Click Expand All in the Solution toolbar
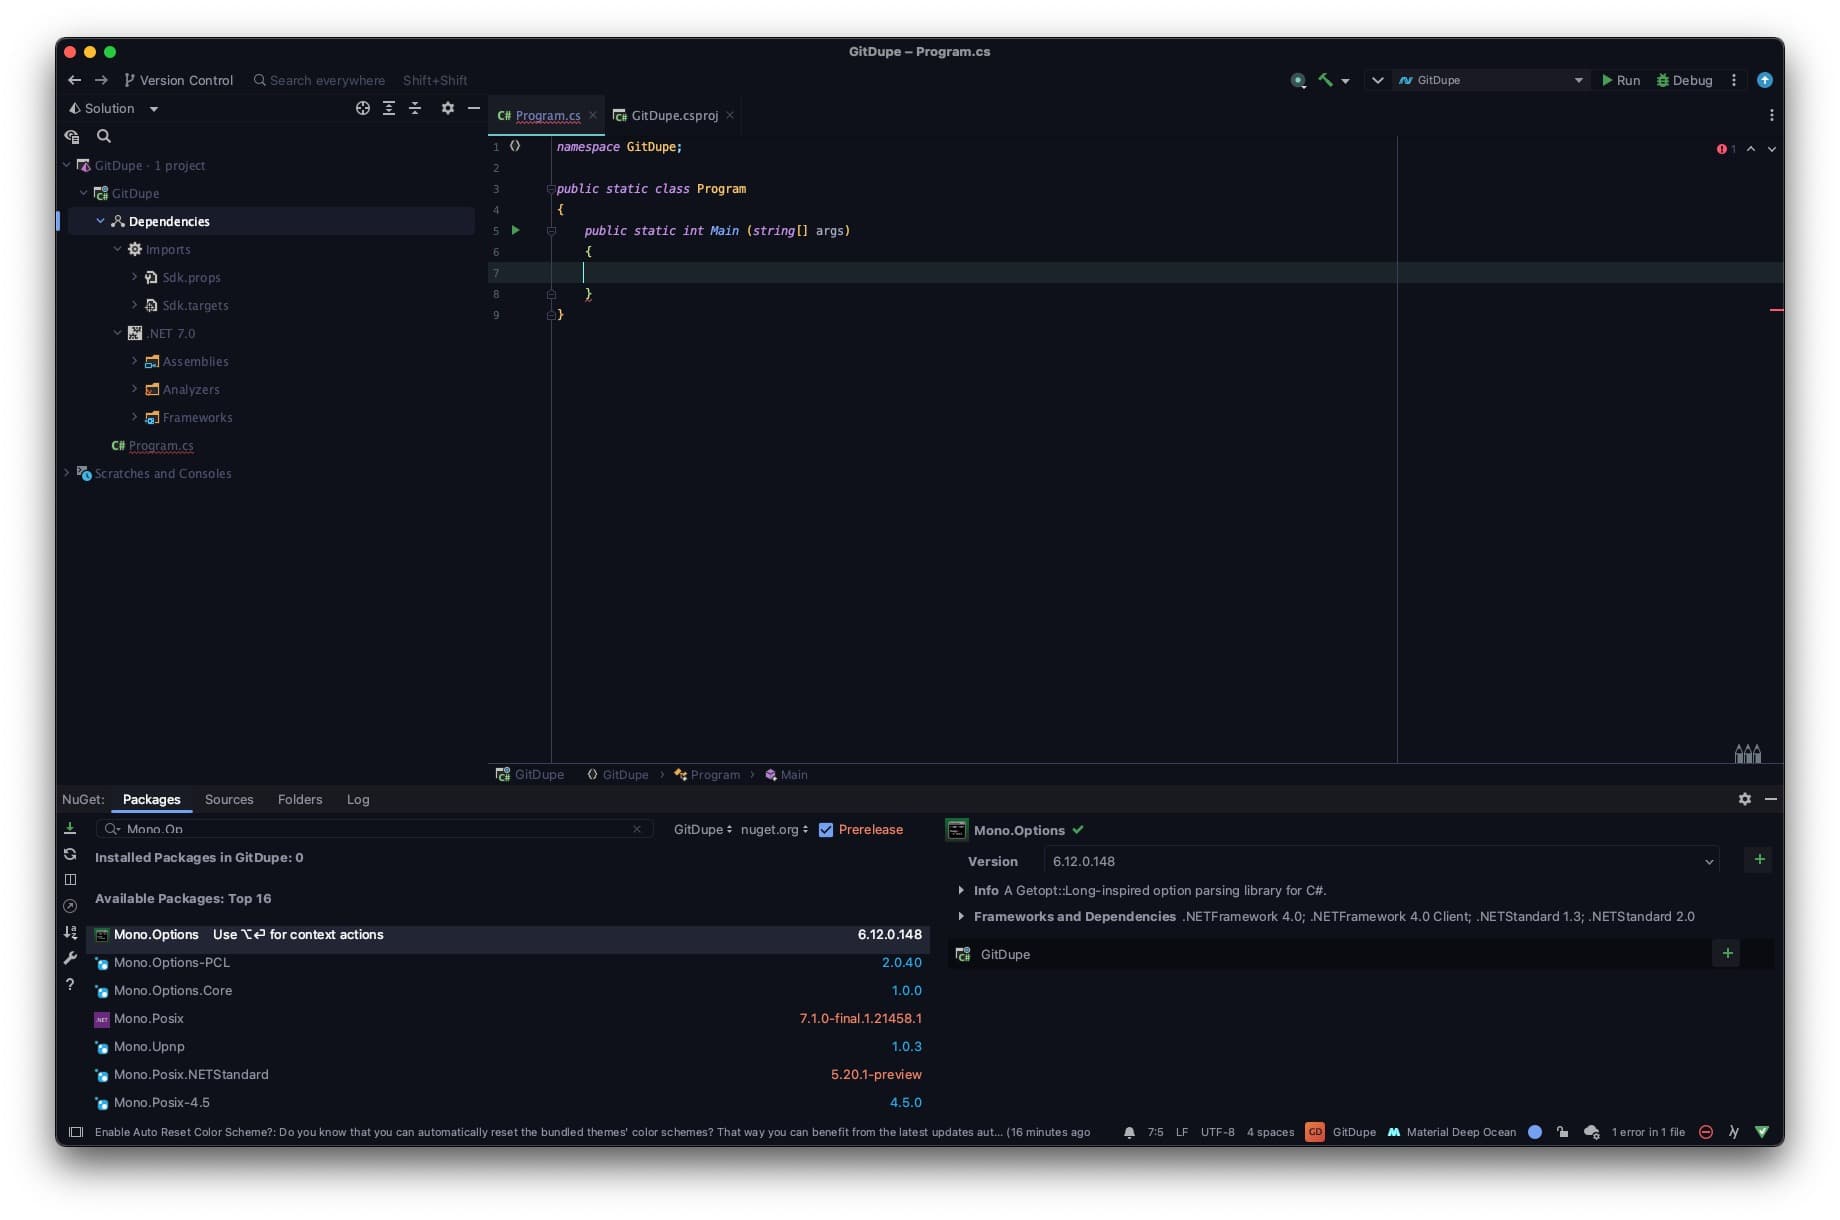The height and width of the screenshot is (1220, 1840). tap(389, 108)
